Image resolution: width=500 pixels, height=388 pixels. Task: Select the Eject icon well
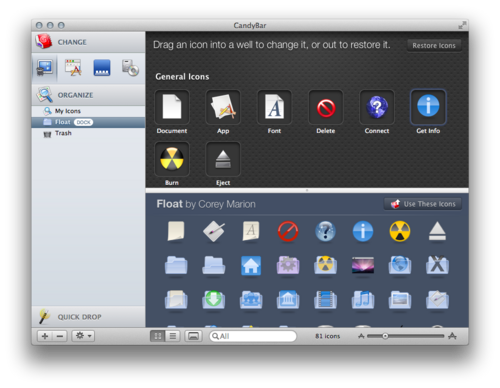[223, 159]
